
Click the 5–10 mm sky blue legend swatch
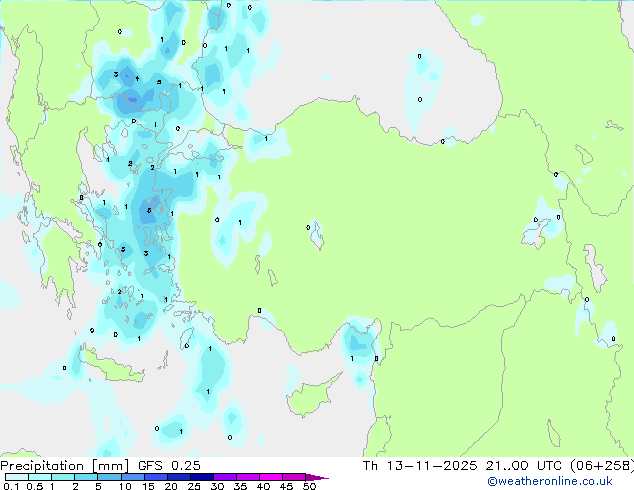109,477
